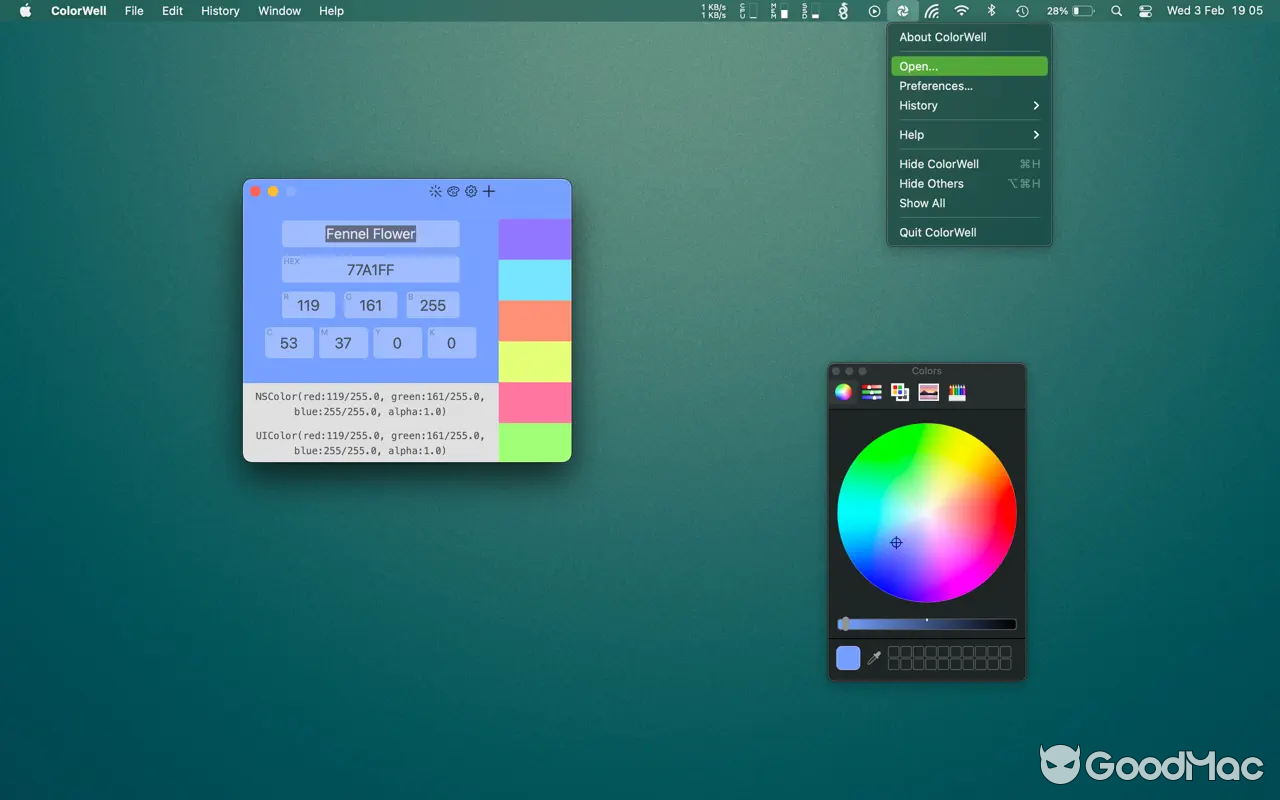Select the orange swatch in ColorWell's palette strip
This screenshot has width=1280, height=800.
(x=534, y=320)
